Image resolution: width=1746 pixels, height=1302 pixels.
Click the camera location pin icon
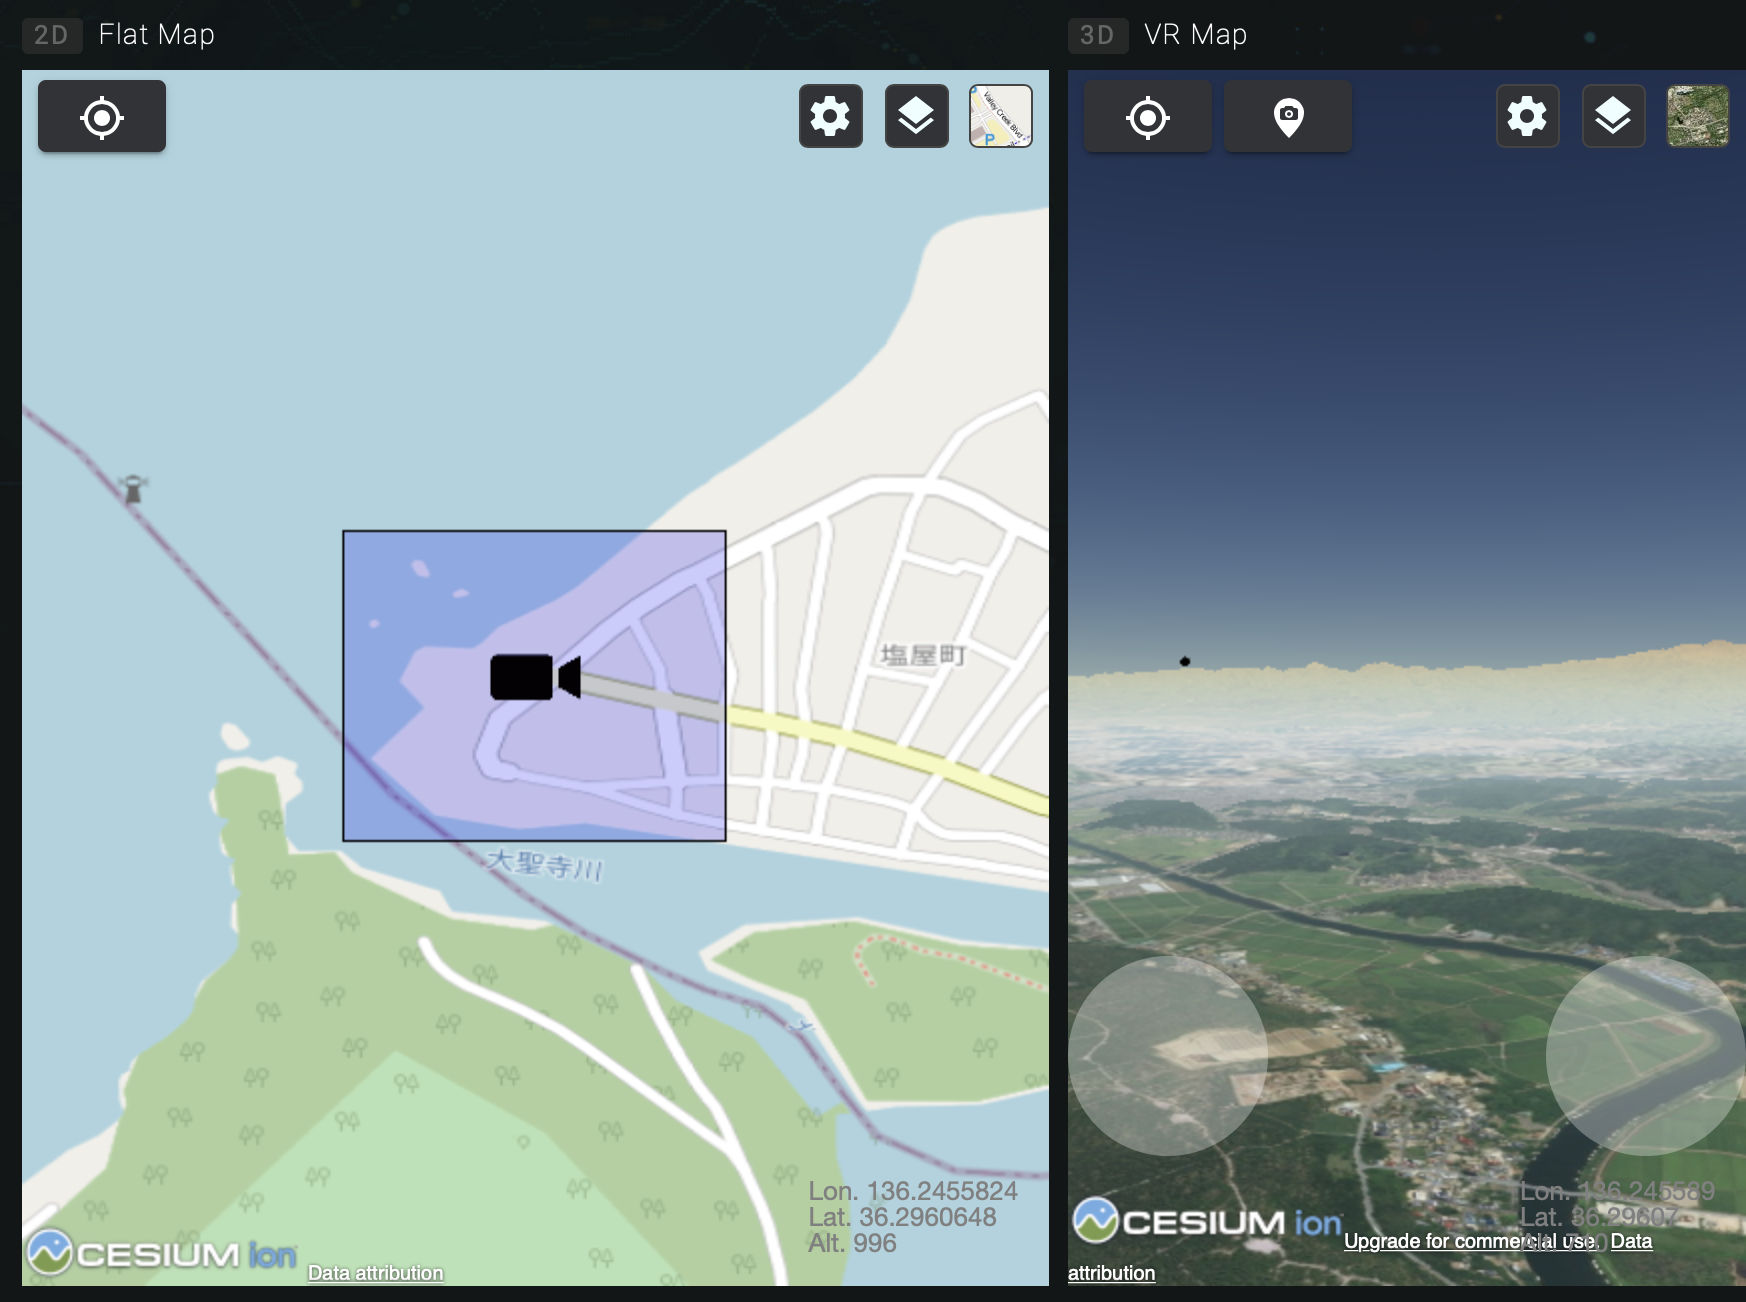[x=1288, y=118]
